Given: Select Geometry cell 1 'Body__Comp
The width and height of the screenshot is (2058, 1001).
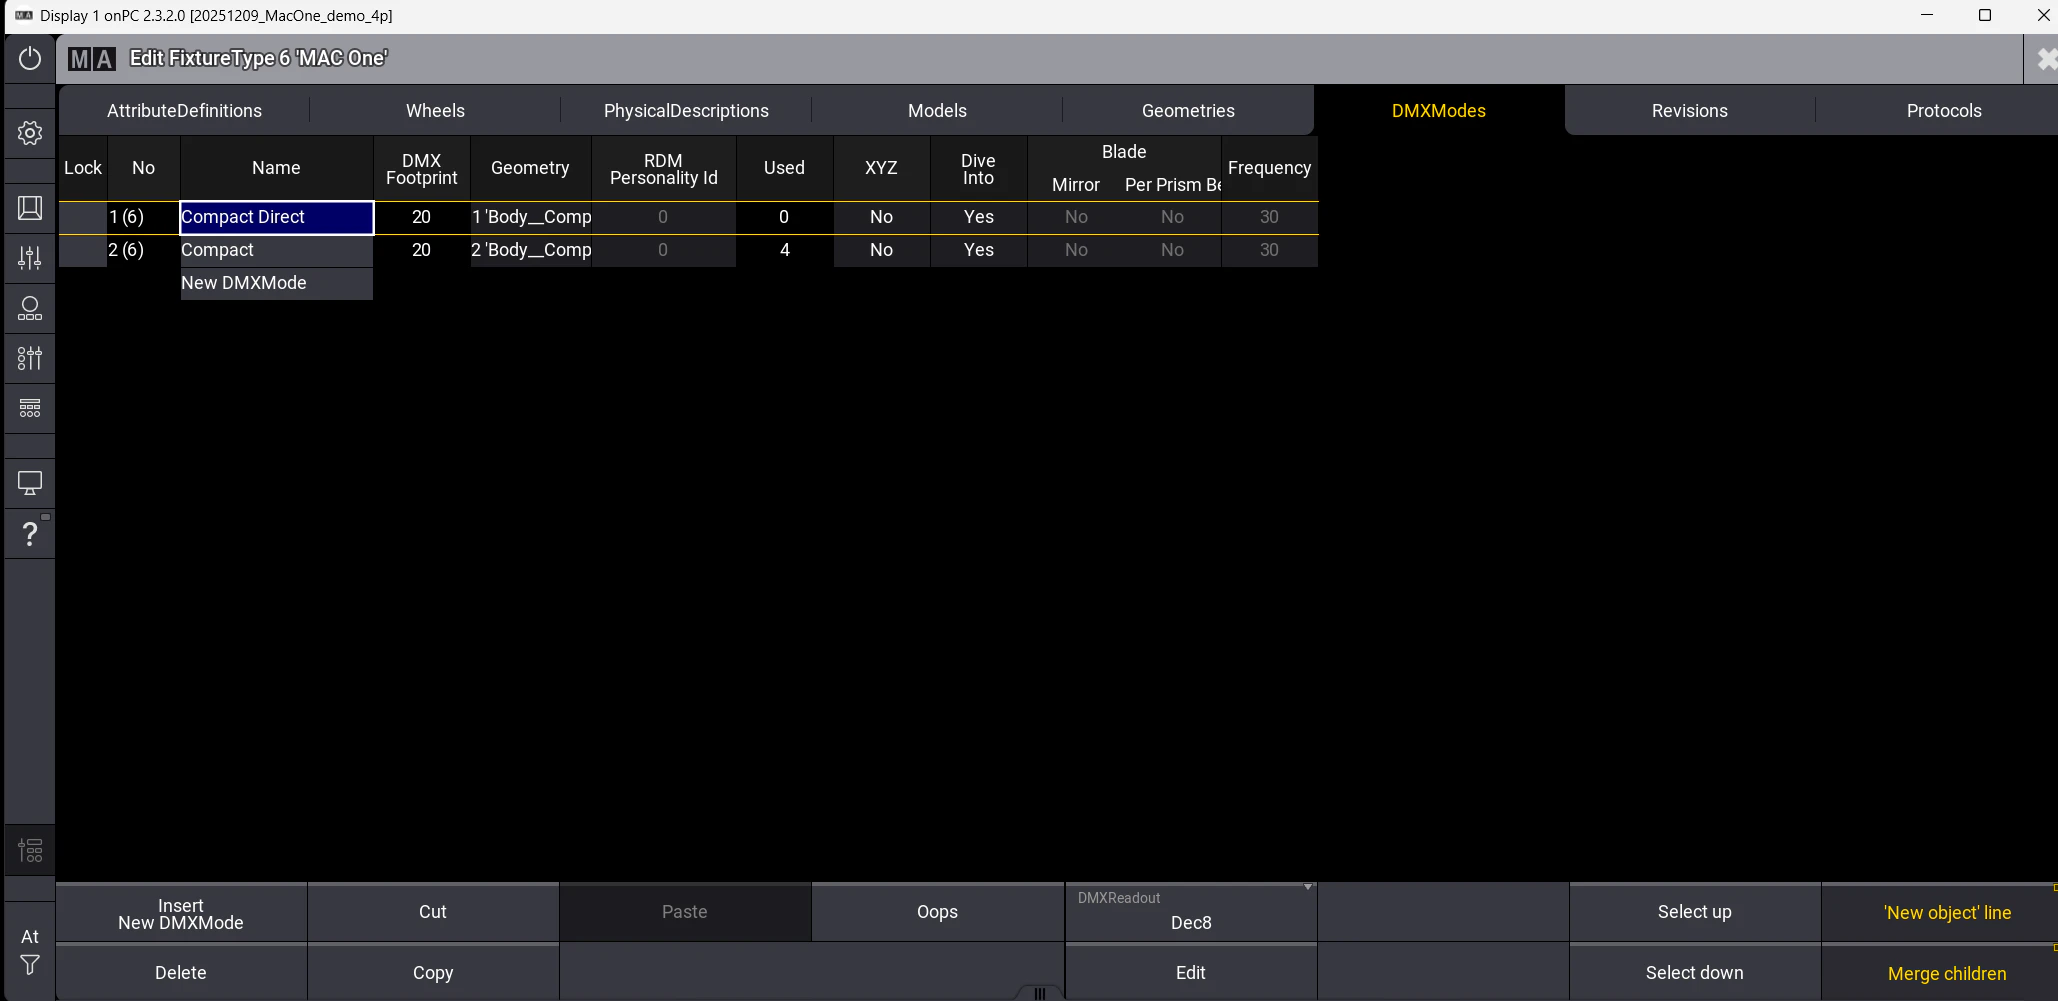Looking at the screenshot, I should pos(531,217).
